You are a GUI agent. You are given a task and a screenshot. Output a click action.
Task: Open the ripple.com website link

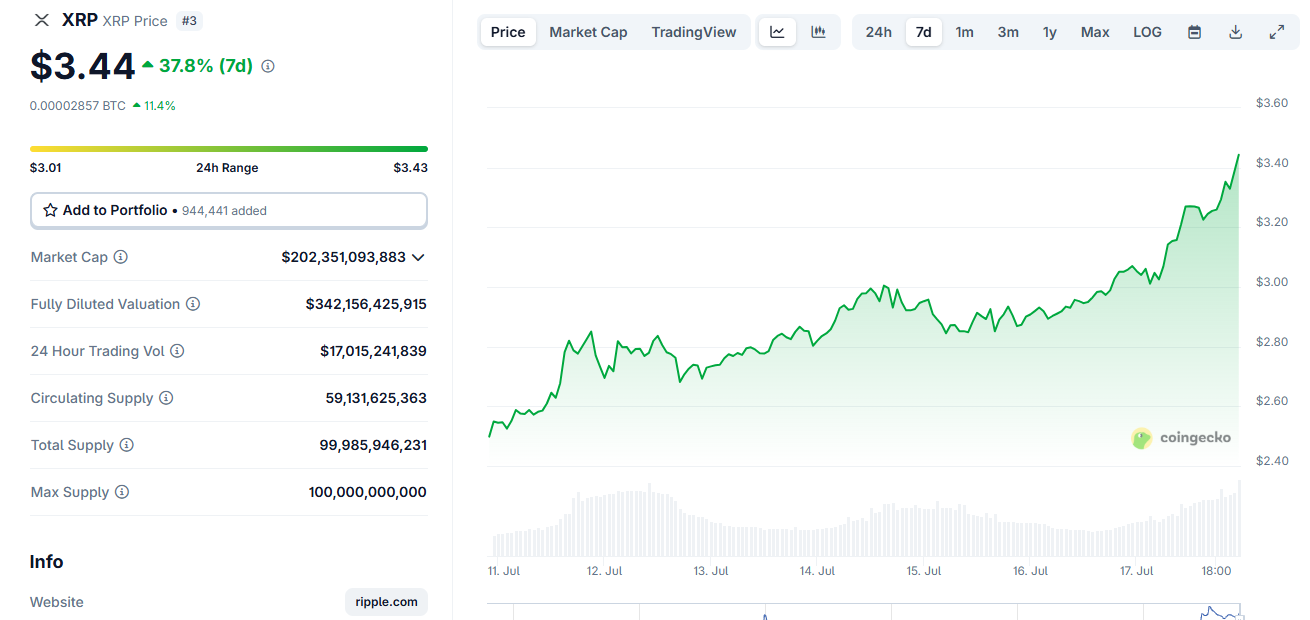point(386,602)
